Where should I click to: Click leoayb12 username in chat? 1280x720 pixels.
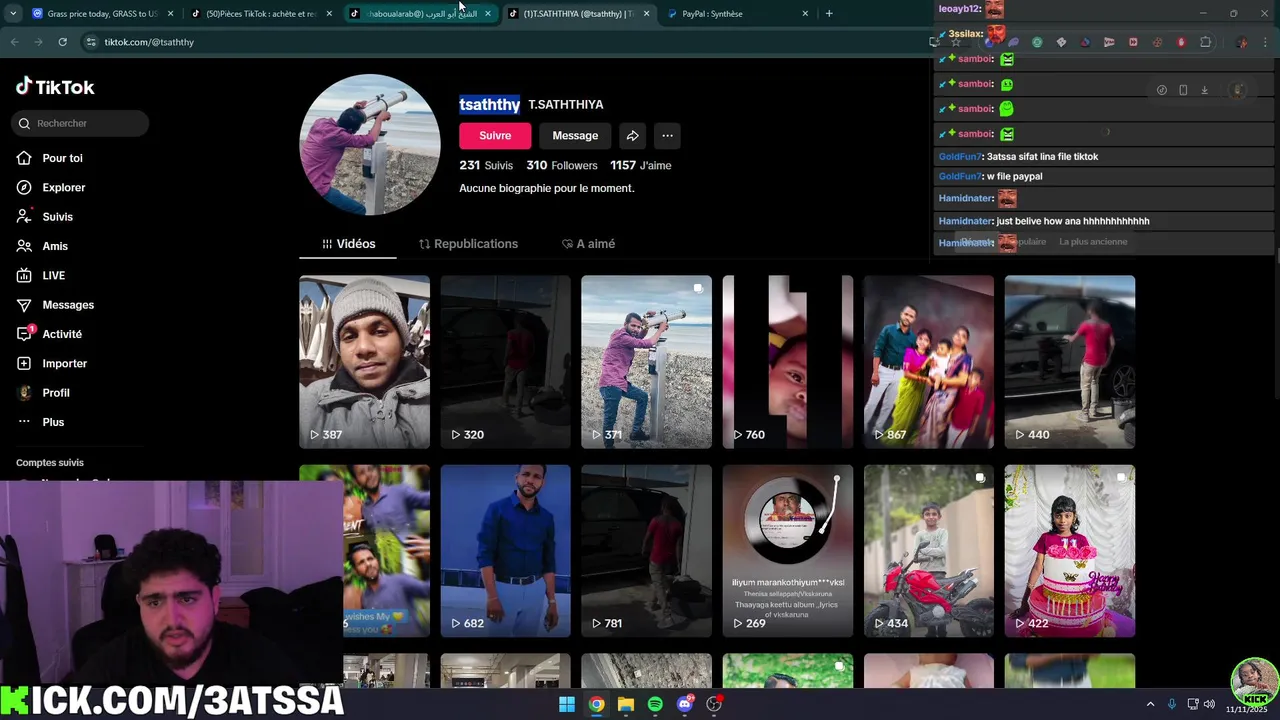[960, 9]
